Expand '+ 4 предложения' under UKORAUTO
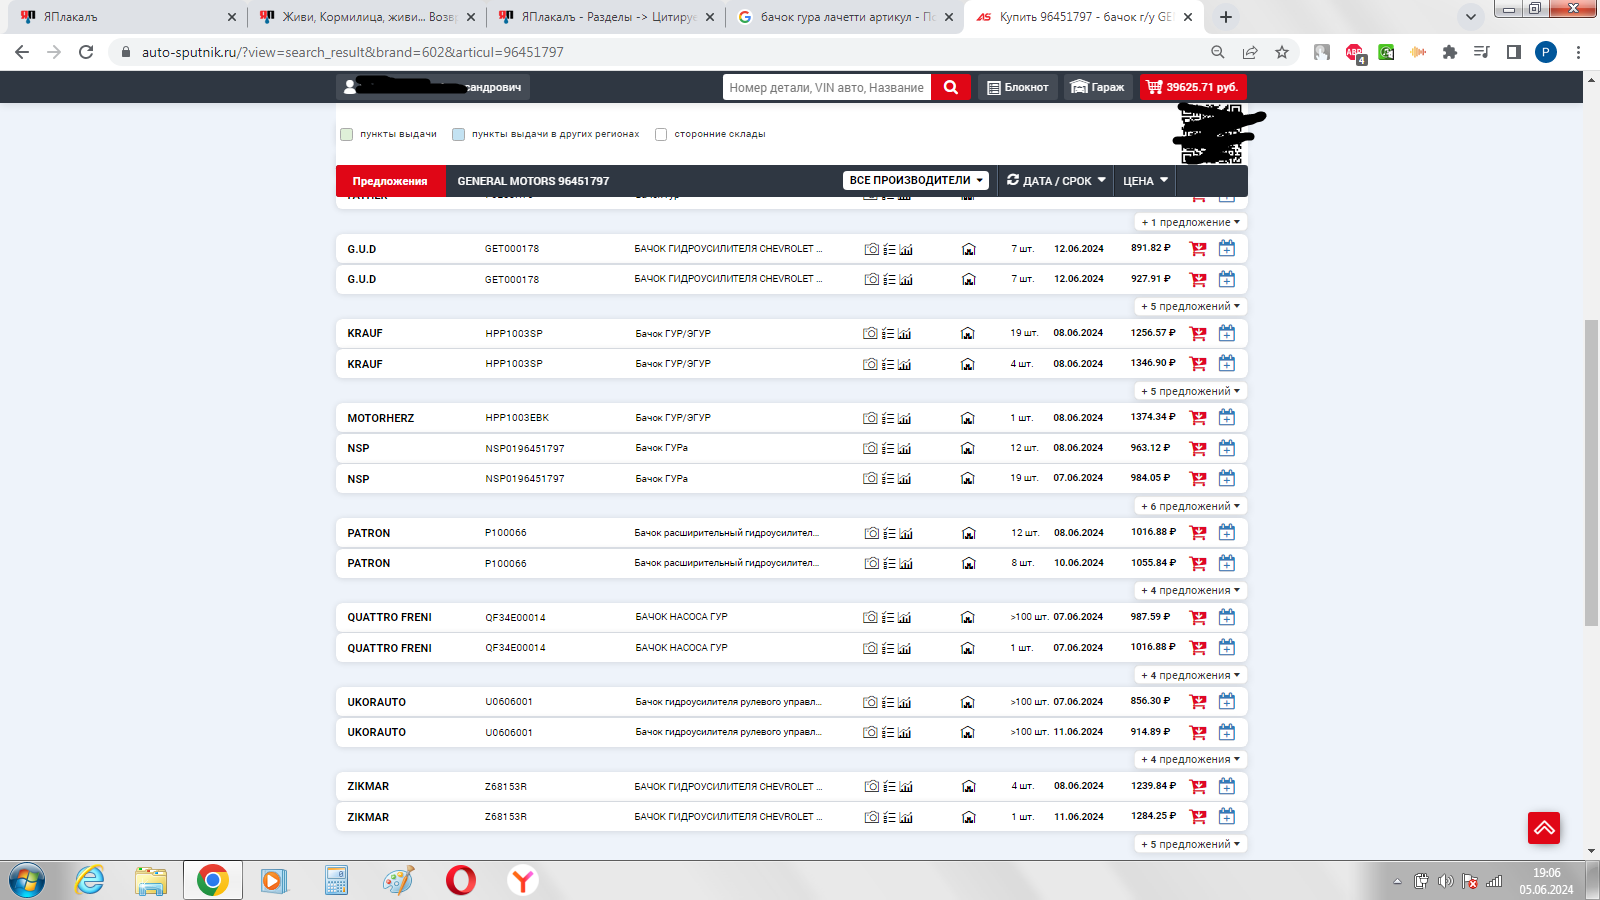This screenshot has height=900, width=1600. click(1191, 760)
